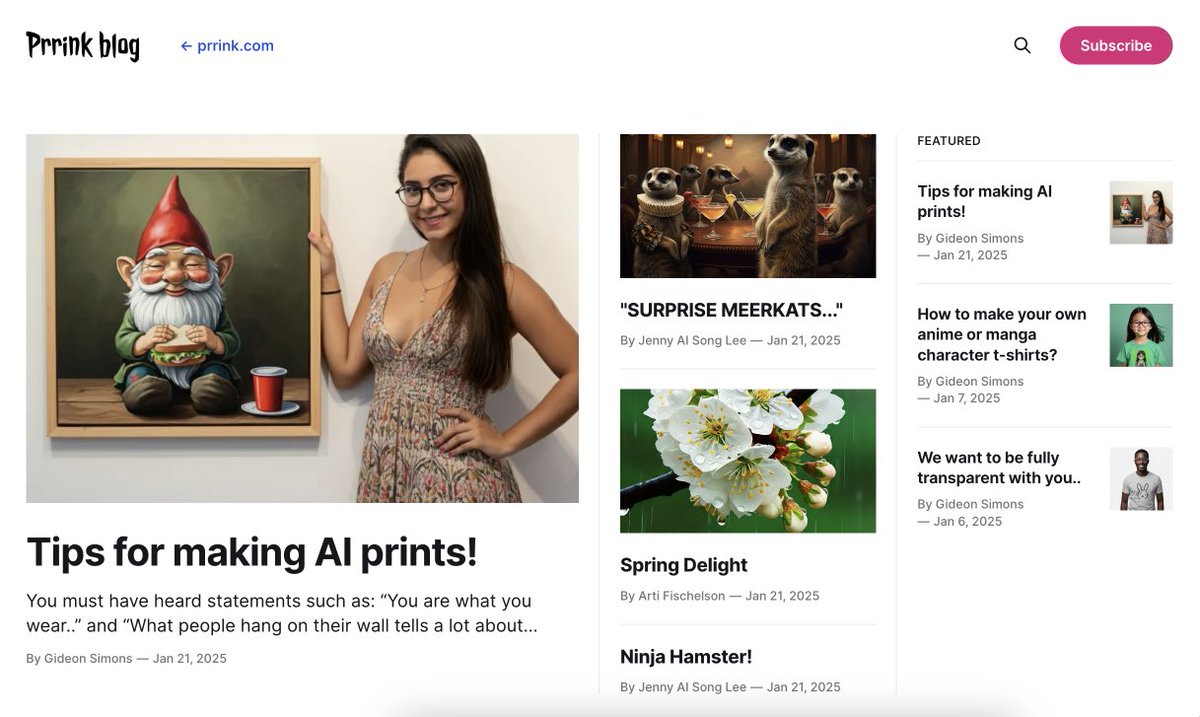1200x717 pixels.
Task: Open the Spring Delight article
Action: 684,565
